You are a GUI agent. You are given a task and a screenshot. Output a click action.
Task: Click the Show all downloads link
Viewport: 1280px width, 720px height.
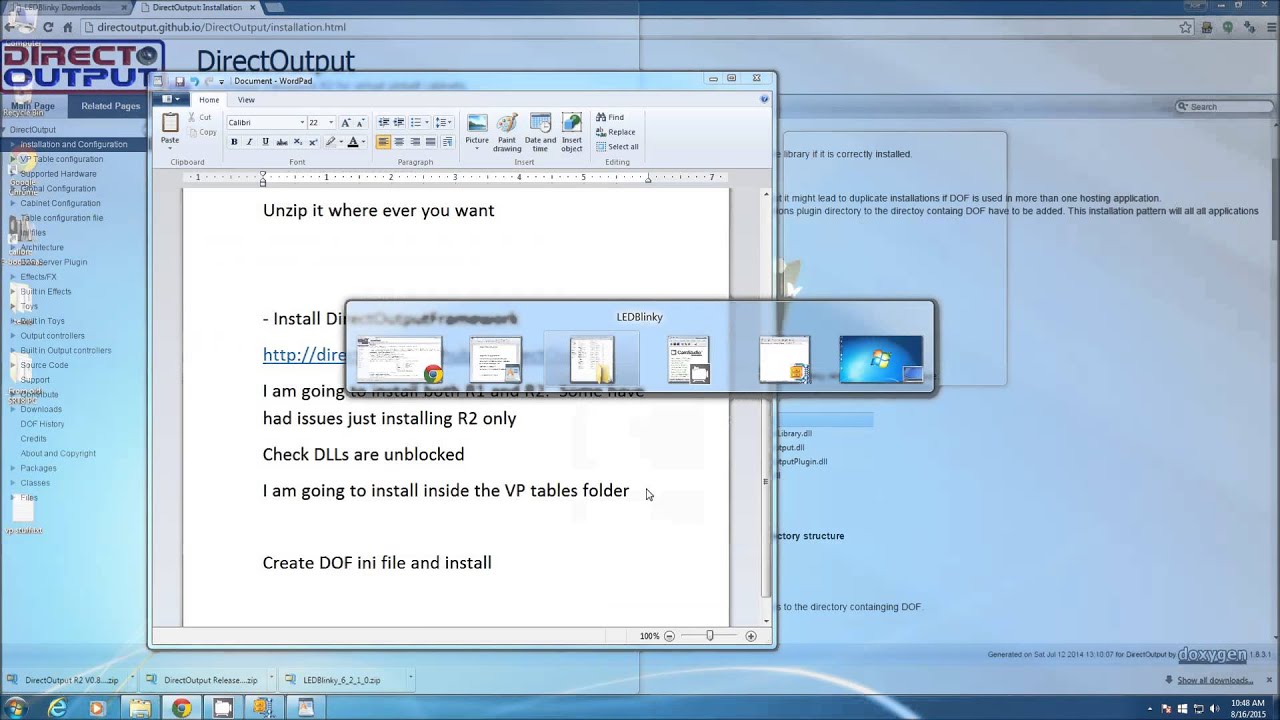pyautogui.click(x=1215, y=680)
